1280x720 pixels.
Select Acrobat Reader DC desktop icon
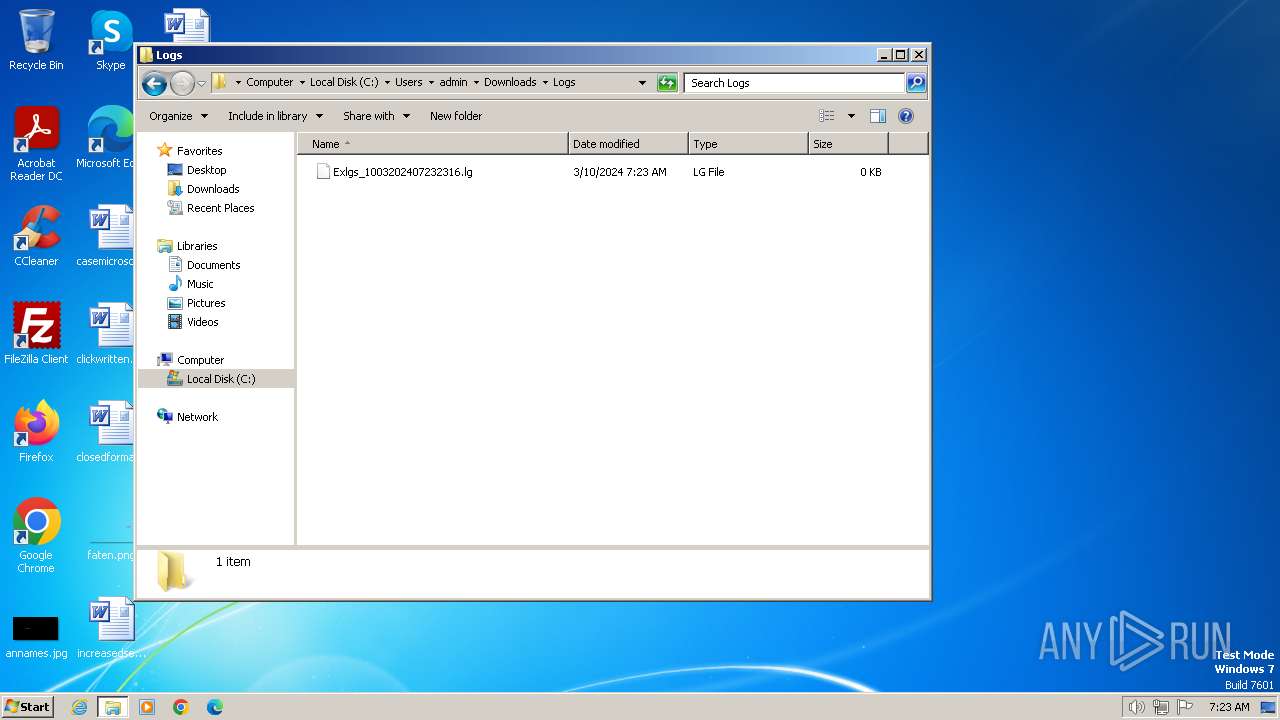coord(36,144)
